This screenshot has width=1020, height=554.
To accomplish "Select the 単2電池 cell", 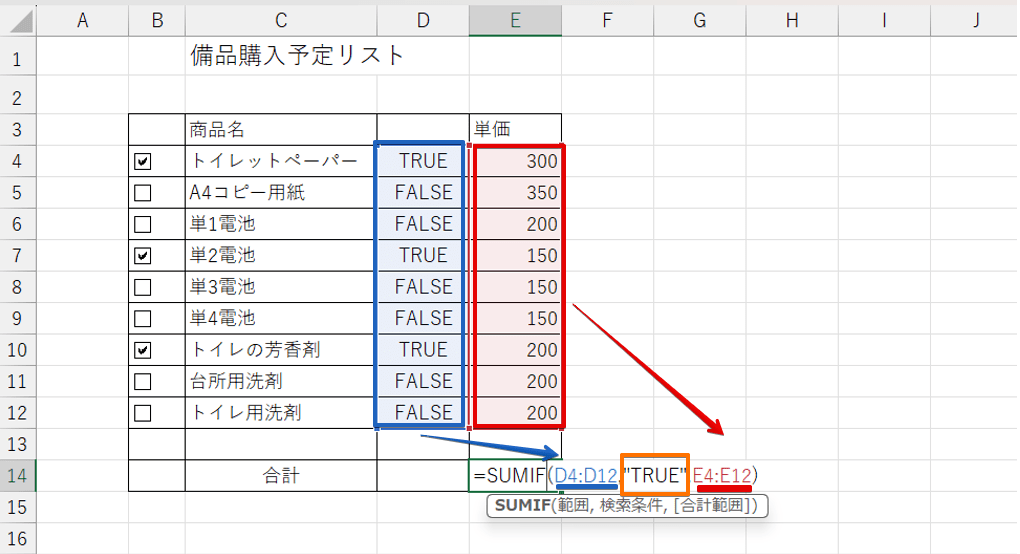I will coord(281,256).
